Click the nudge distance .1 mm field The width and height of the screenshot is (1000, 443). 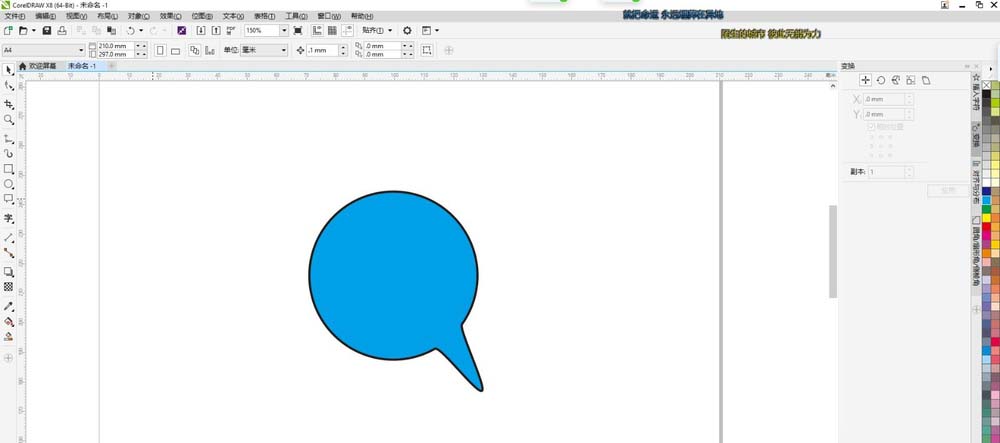pos(322,50)
